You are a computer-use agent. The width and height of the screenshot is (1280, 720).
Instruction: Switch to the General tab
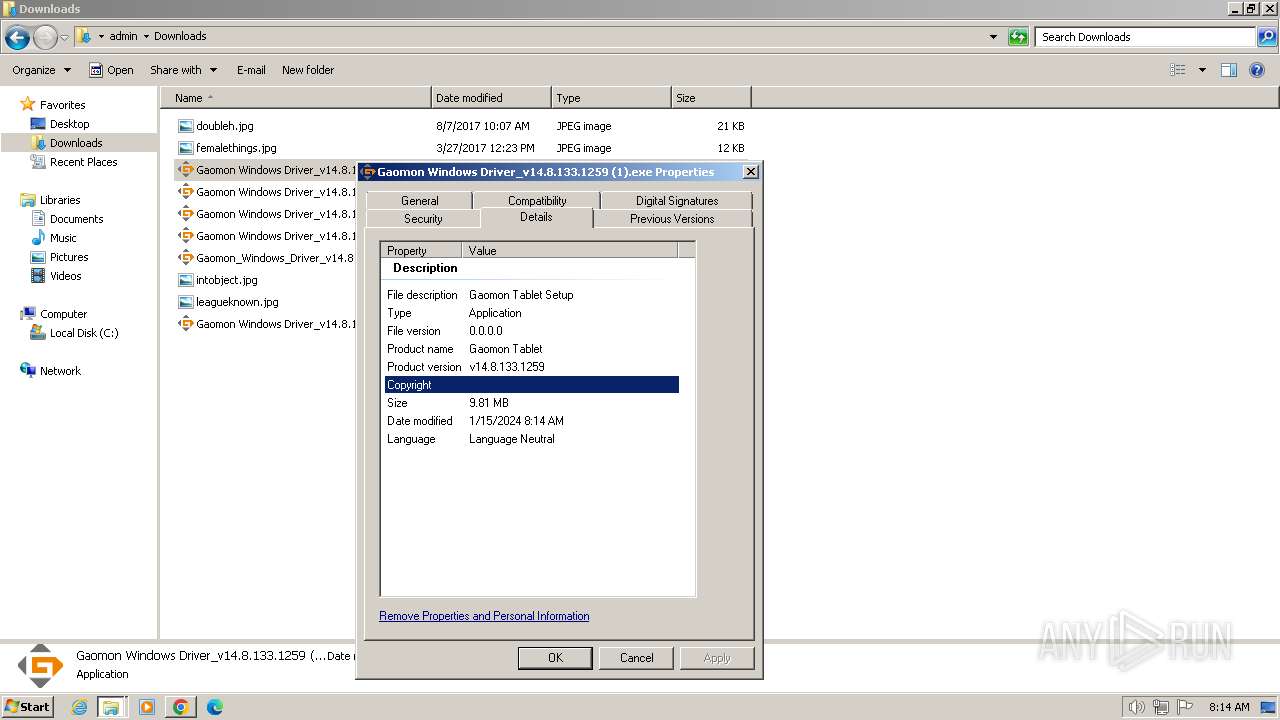[420, 201]
